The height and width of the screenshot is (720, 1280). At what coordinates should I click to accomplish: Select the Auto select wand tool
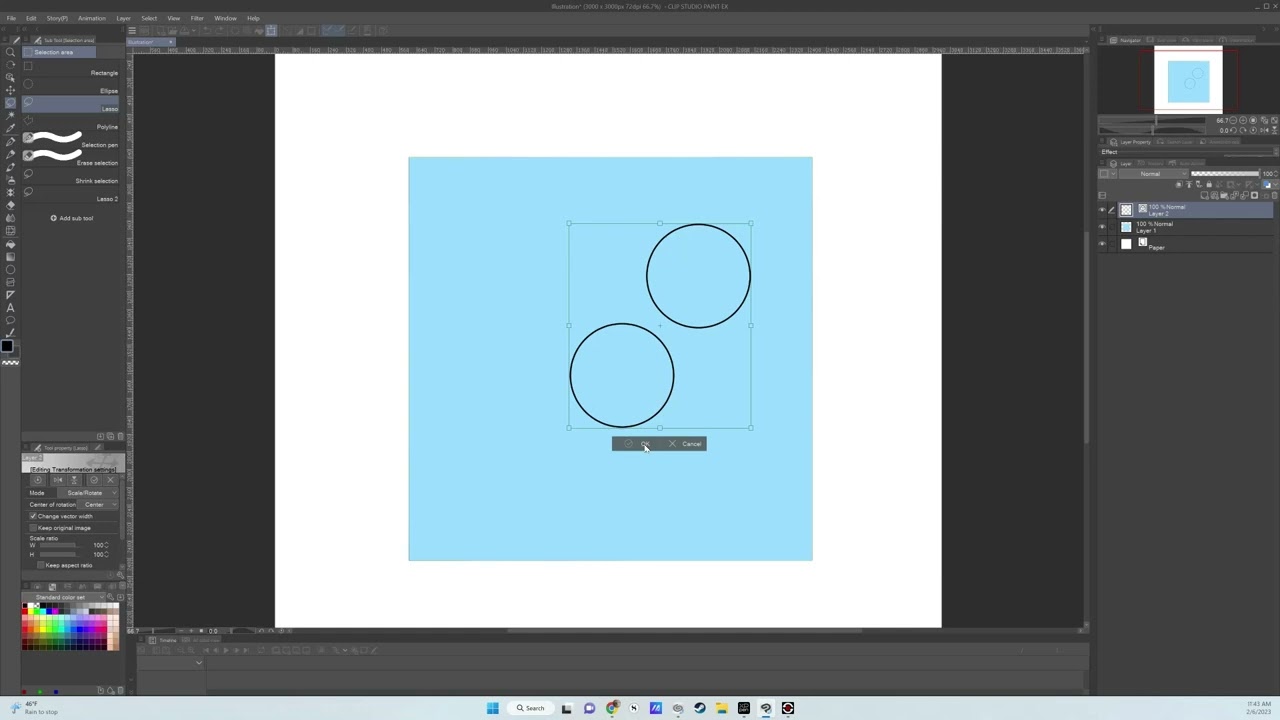pos(10,116)
